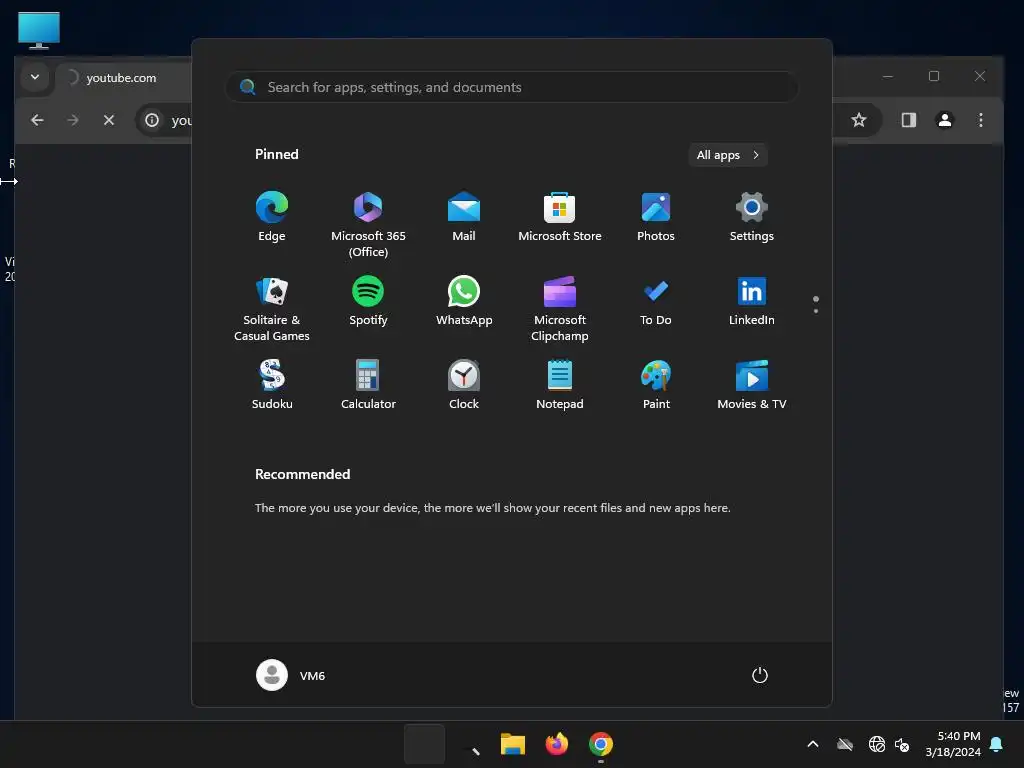Open Chrome tab search dropdown

coord(35,77)
